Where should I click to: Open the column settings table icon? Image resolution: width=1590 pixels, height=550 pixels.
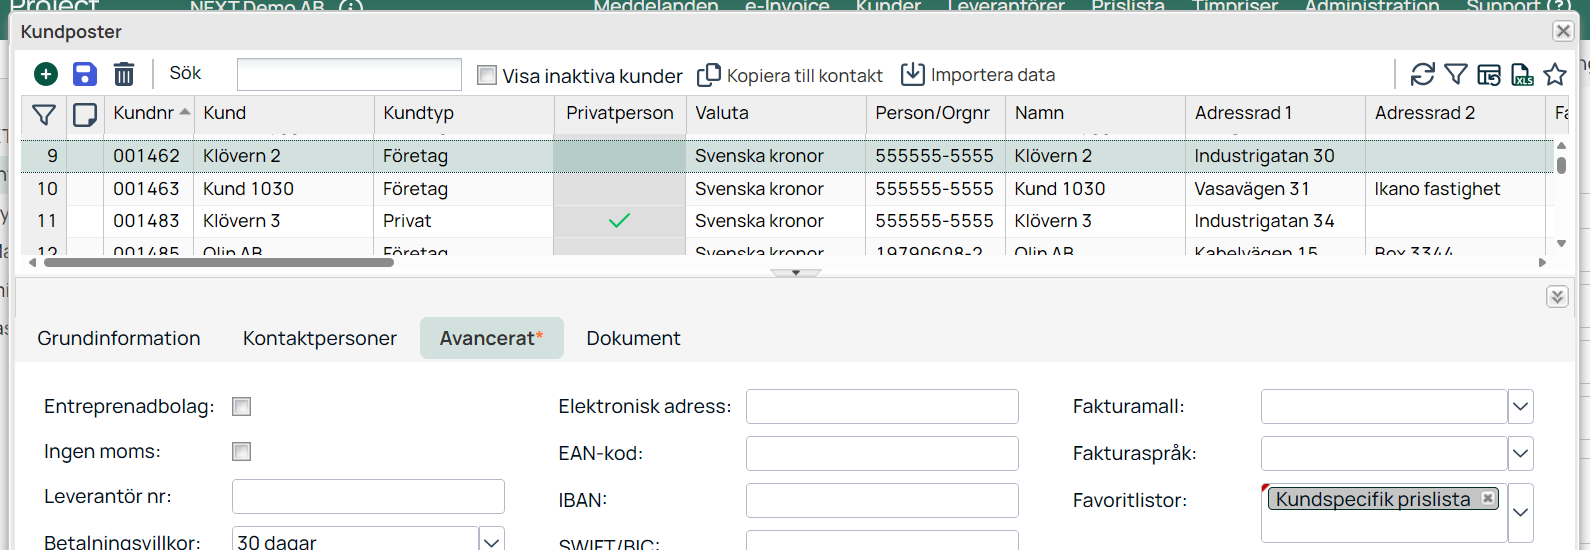click(x=1489, y=74)
